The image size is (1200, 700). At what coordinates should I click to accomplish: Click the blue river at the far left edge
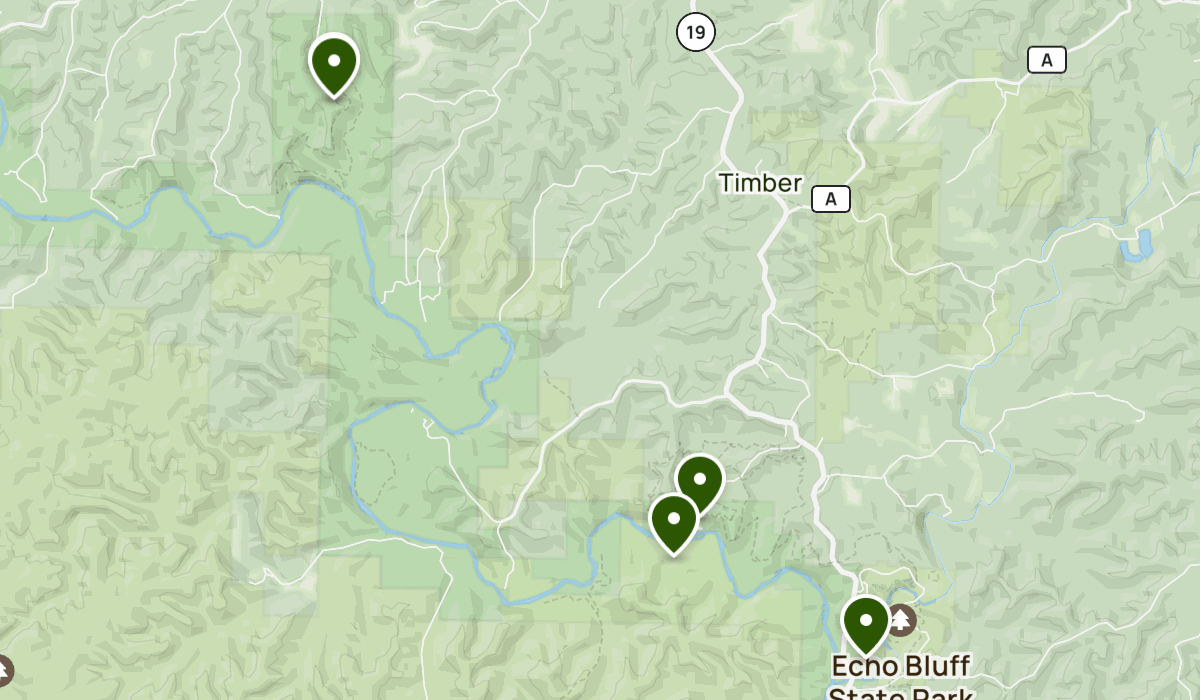point(4,120)
